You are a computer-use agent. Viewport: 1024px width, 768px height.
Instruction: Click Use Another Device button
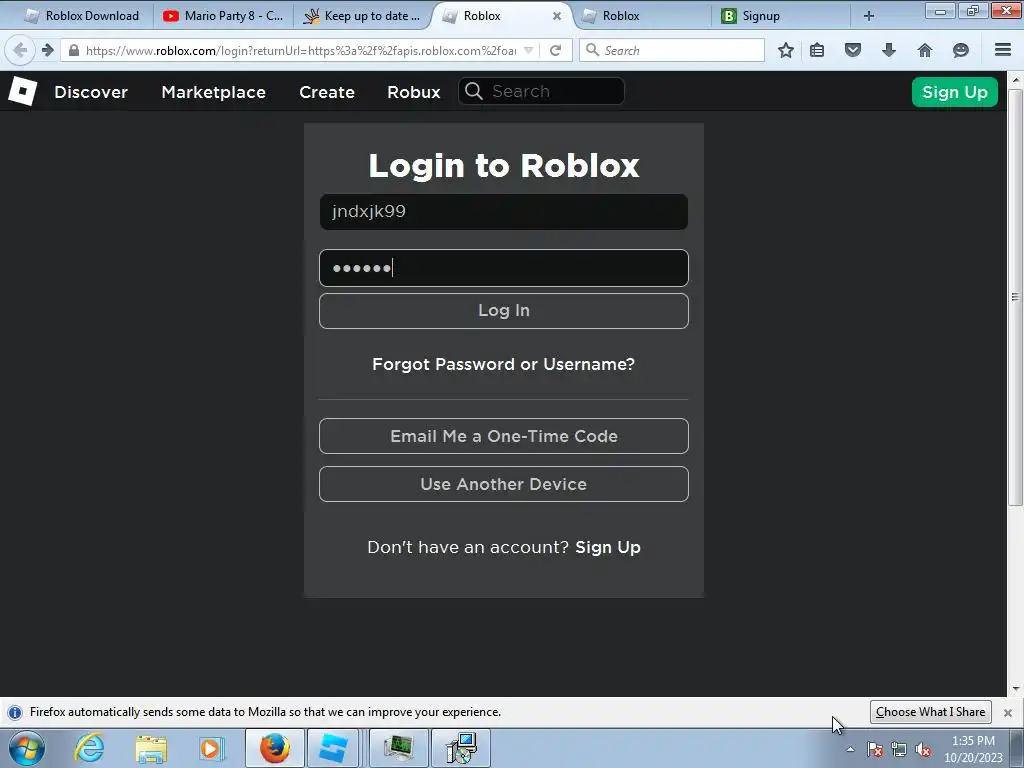pyautogui.click(x=504, y=484)
